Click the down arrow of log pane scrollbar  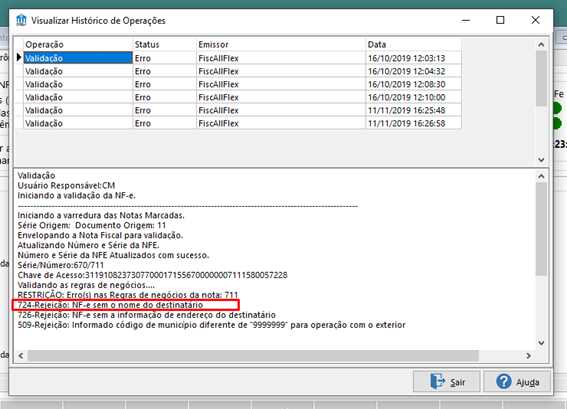click(x=541, y=342)
